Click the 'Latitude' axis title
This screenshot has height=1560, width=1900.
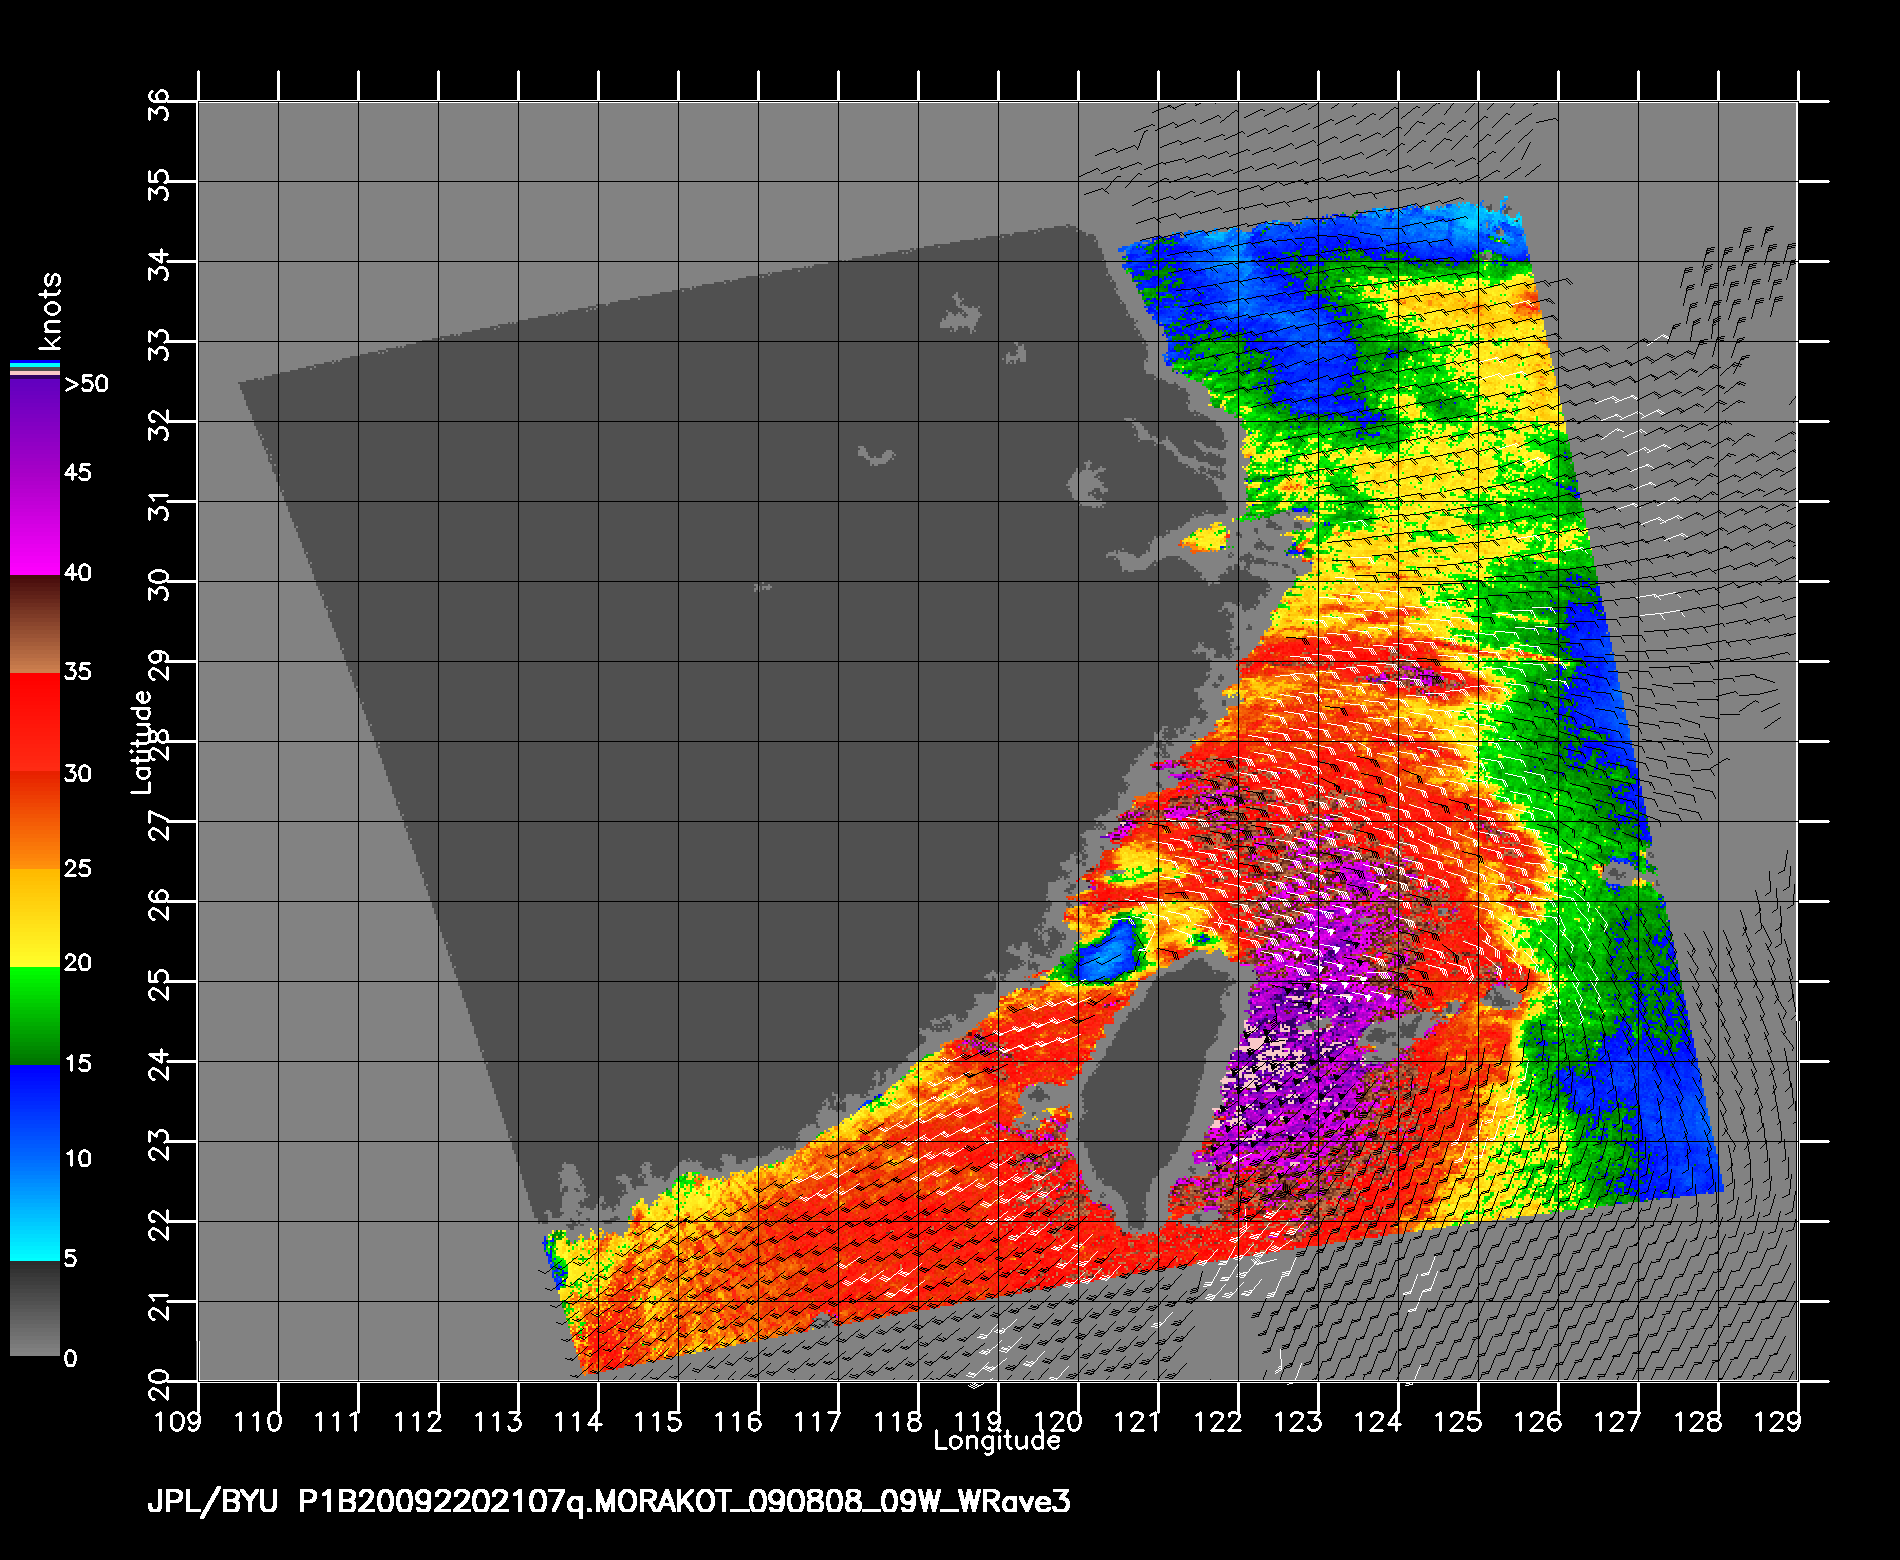tap(142, 742)
